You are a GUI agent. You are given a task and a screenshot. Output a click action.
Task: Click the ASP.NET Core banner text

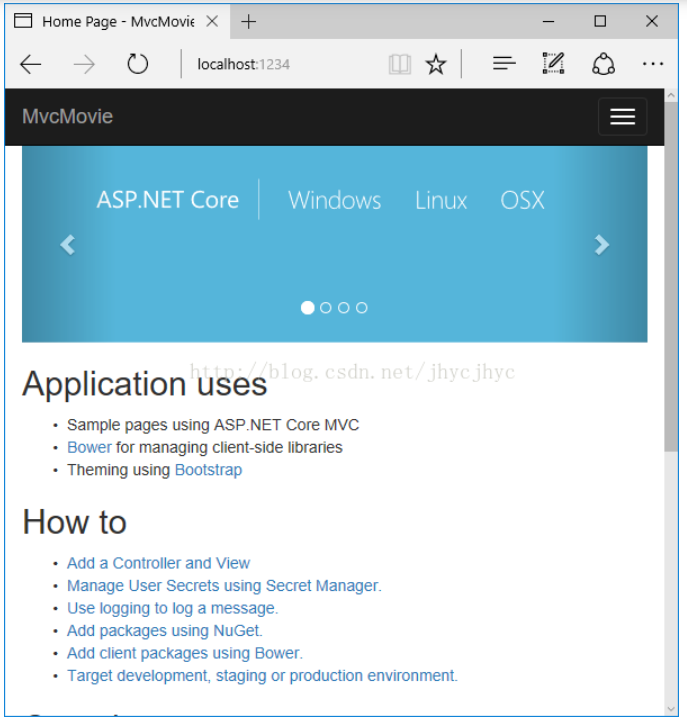click(x=168, y=200)
